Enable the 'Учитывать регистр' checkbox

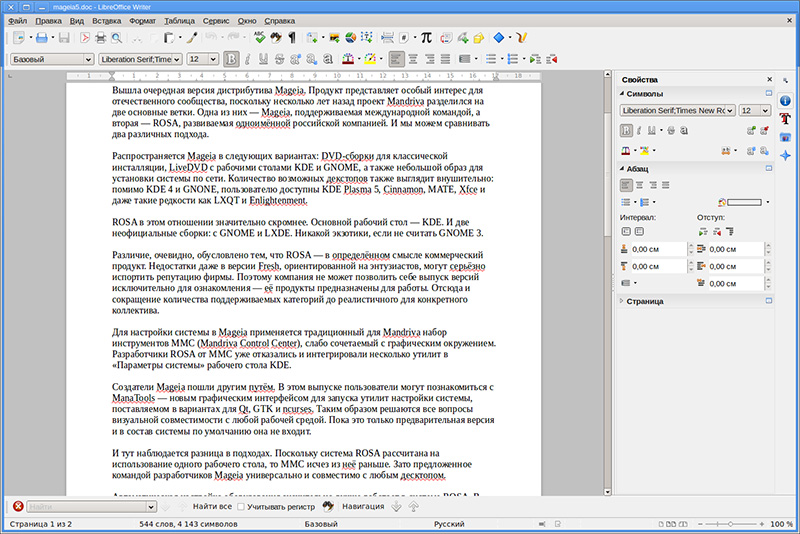(x=241, y=506)
